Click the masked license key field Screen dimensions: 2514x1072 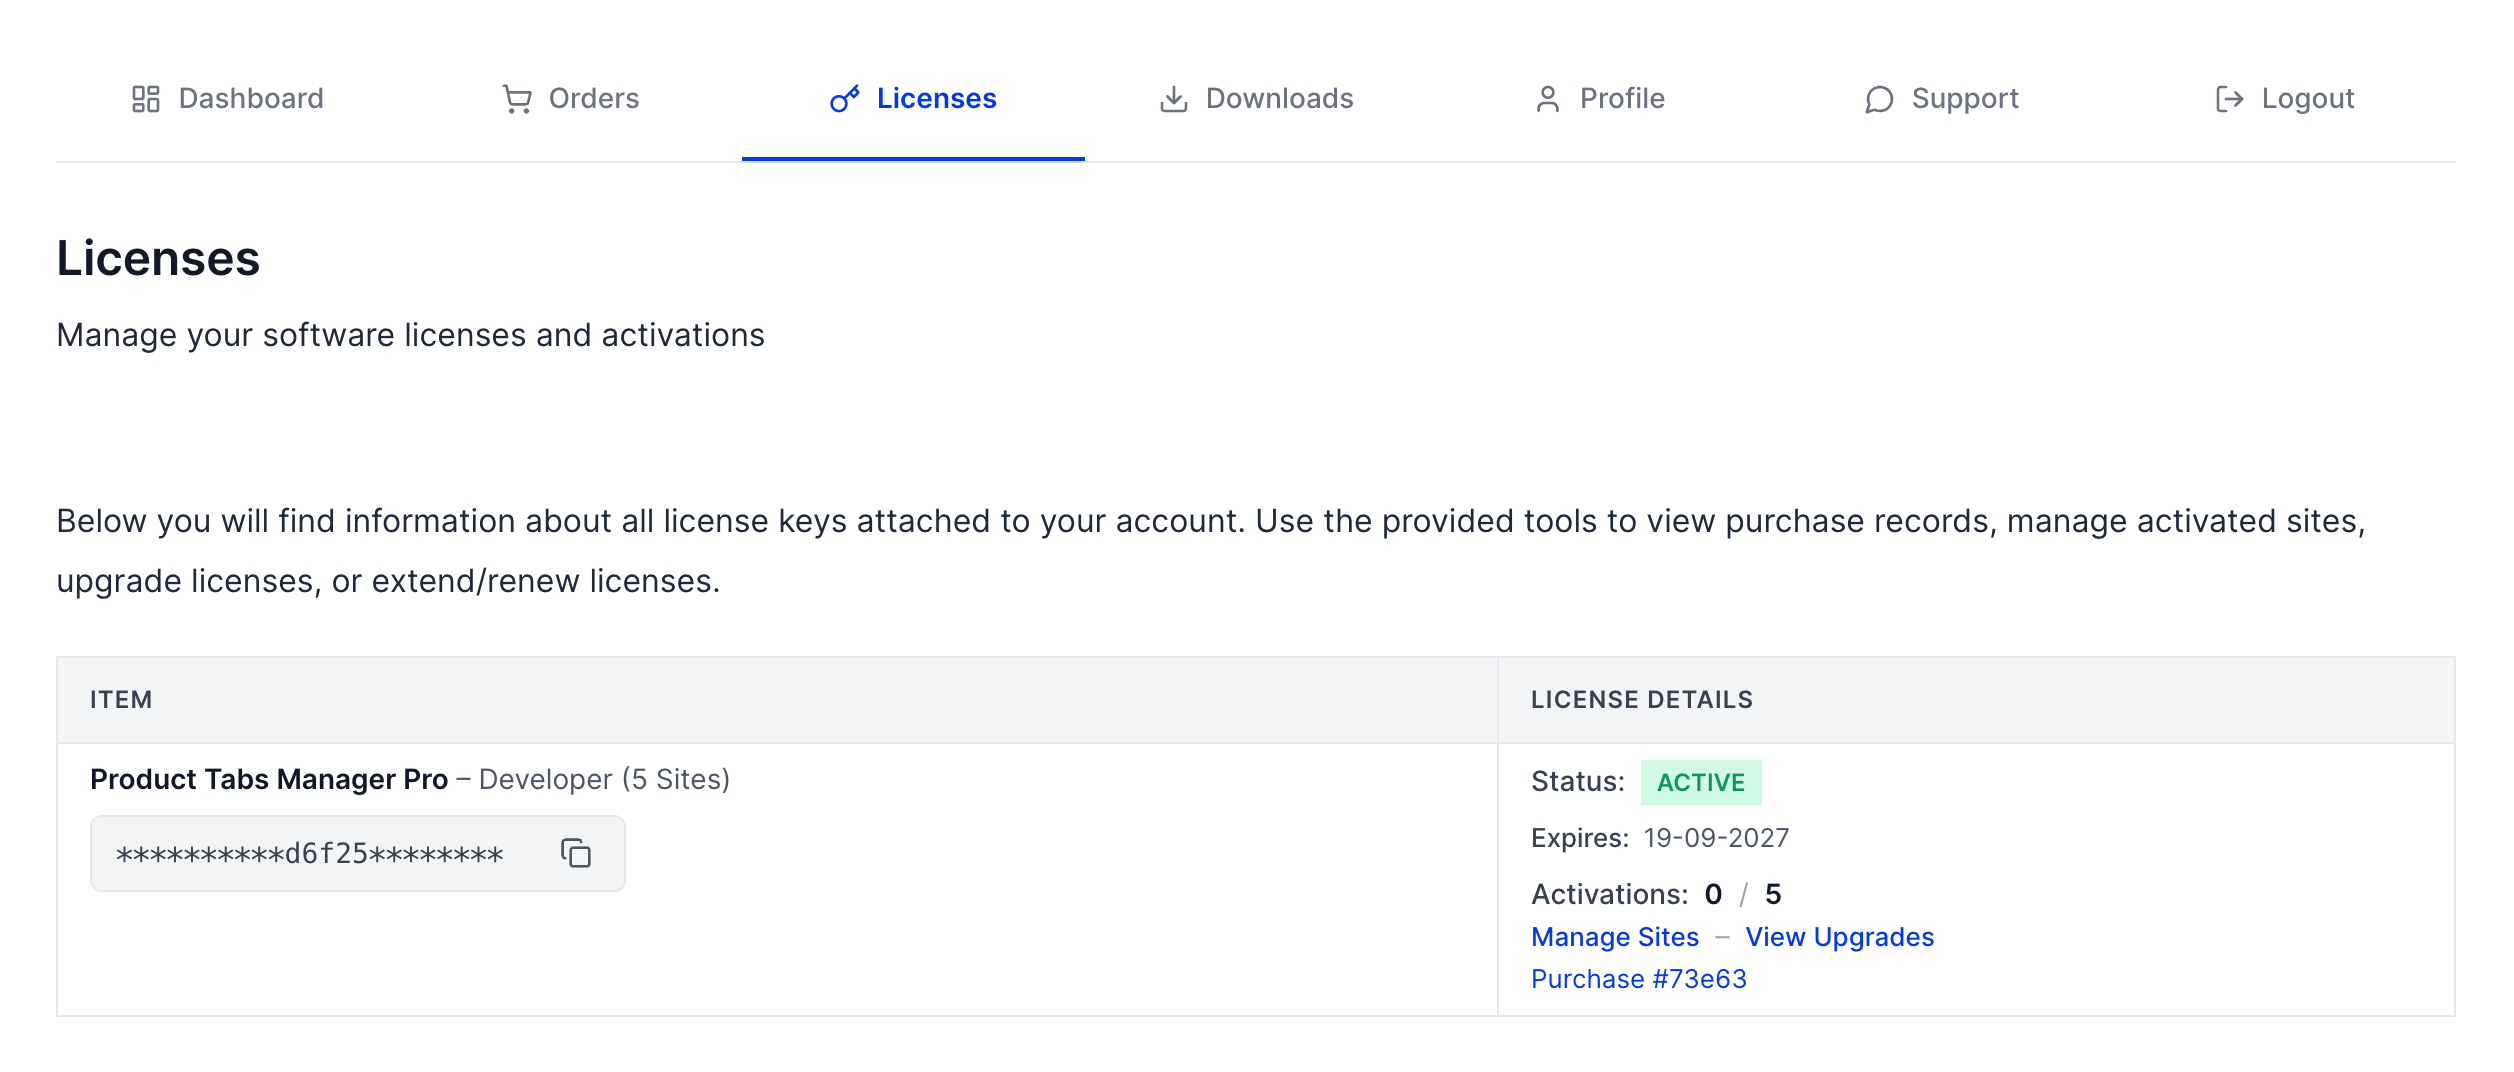pyautogui.click(x=358, y=853)
